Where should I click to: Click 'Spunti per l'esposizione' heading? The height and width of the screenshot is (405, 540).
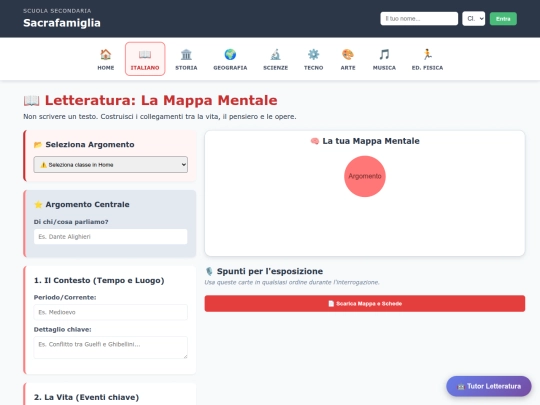pyautogui.click(x=264, y=271)
